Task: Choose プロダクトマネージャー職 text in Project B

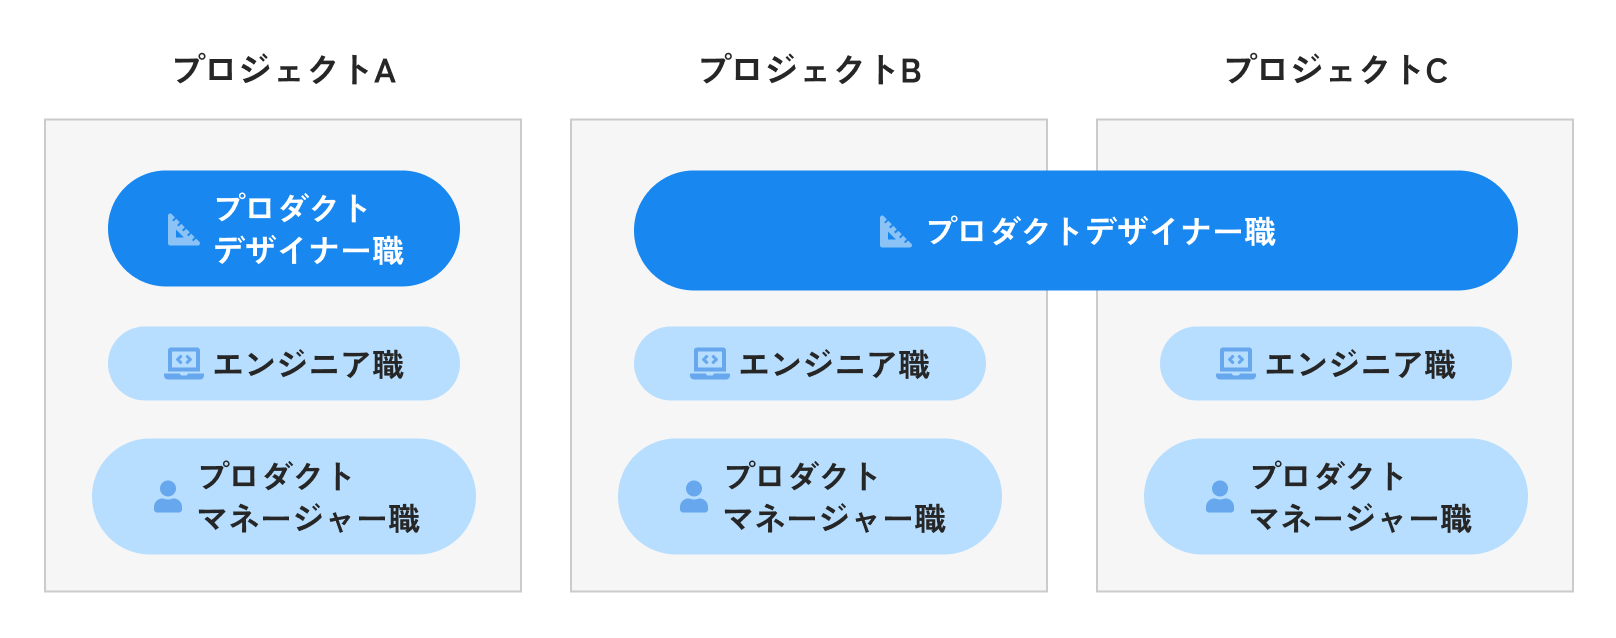Action: click(834, 498)
